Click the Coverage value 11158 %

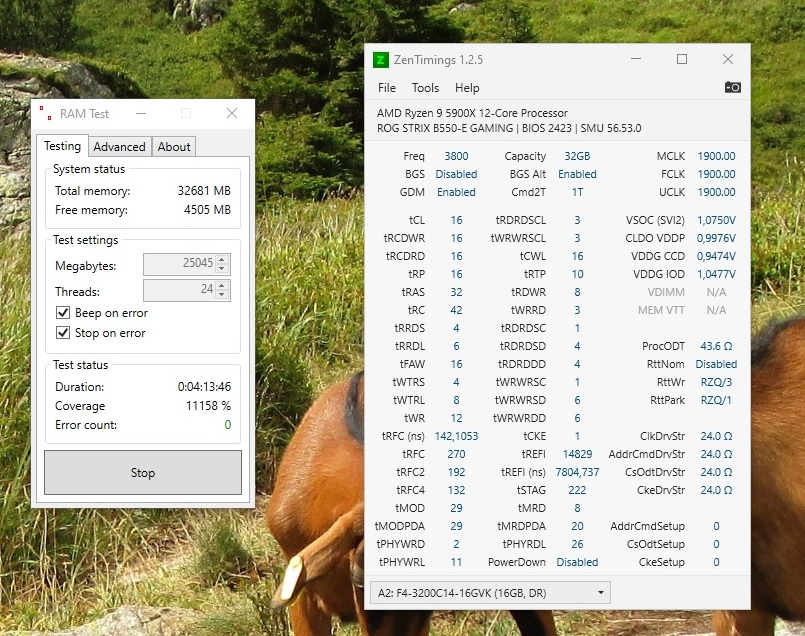click(x=208, y=406)
